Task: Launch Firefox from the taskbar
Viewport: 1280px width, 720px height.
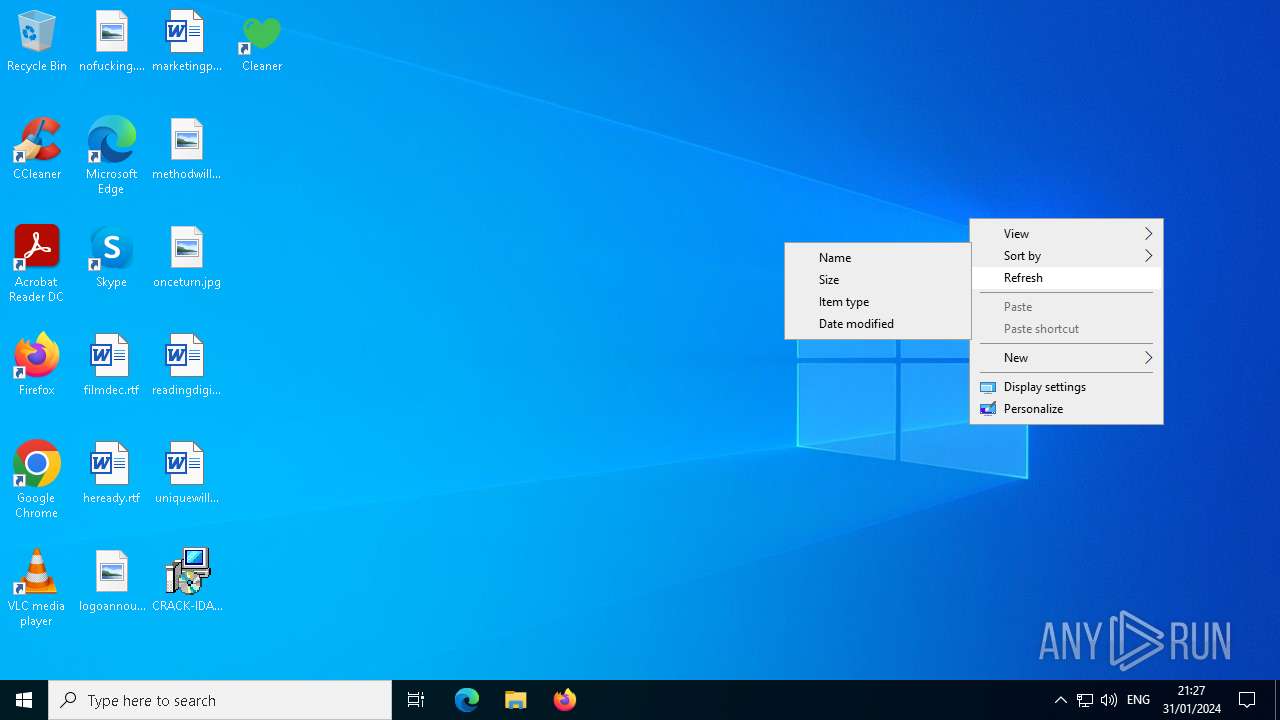Action: point(565,700)
